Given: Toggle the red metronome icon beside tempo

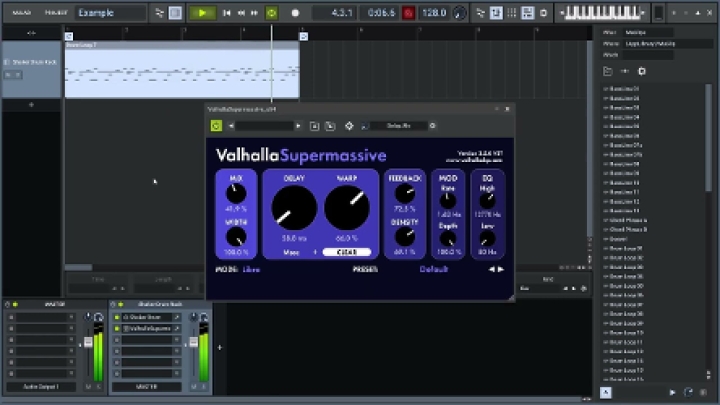Looking at the screenshot, I should click(408, 13).
